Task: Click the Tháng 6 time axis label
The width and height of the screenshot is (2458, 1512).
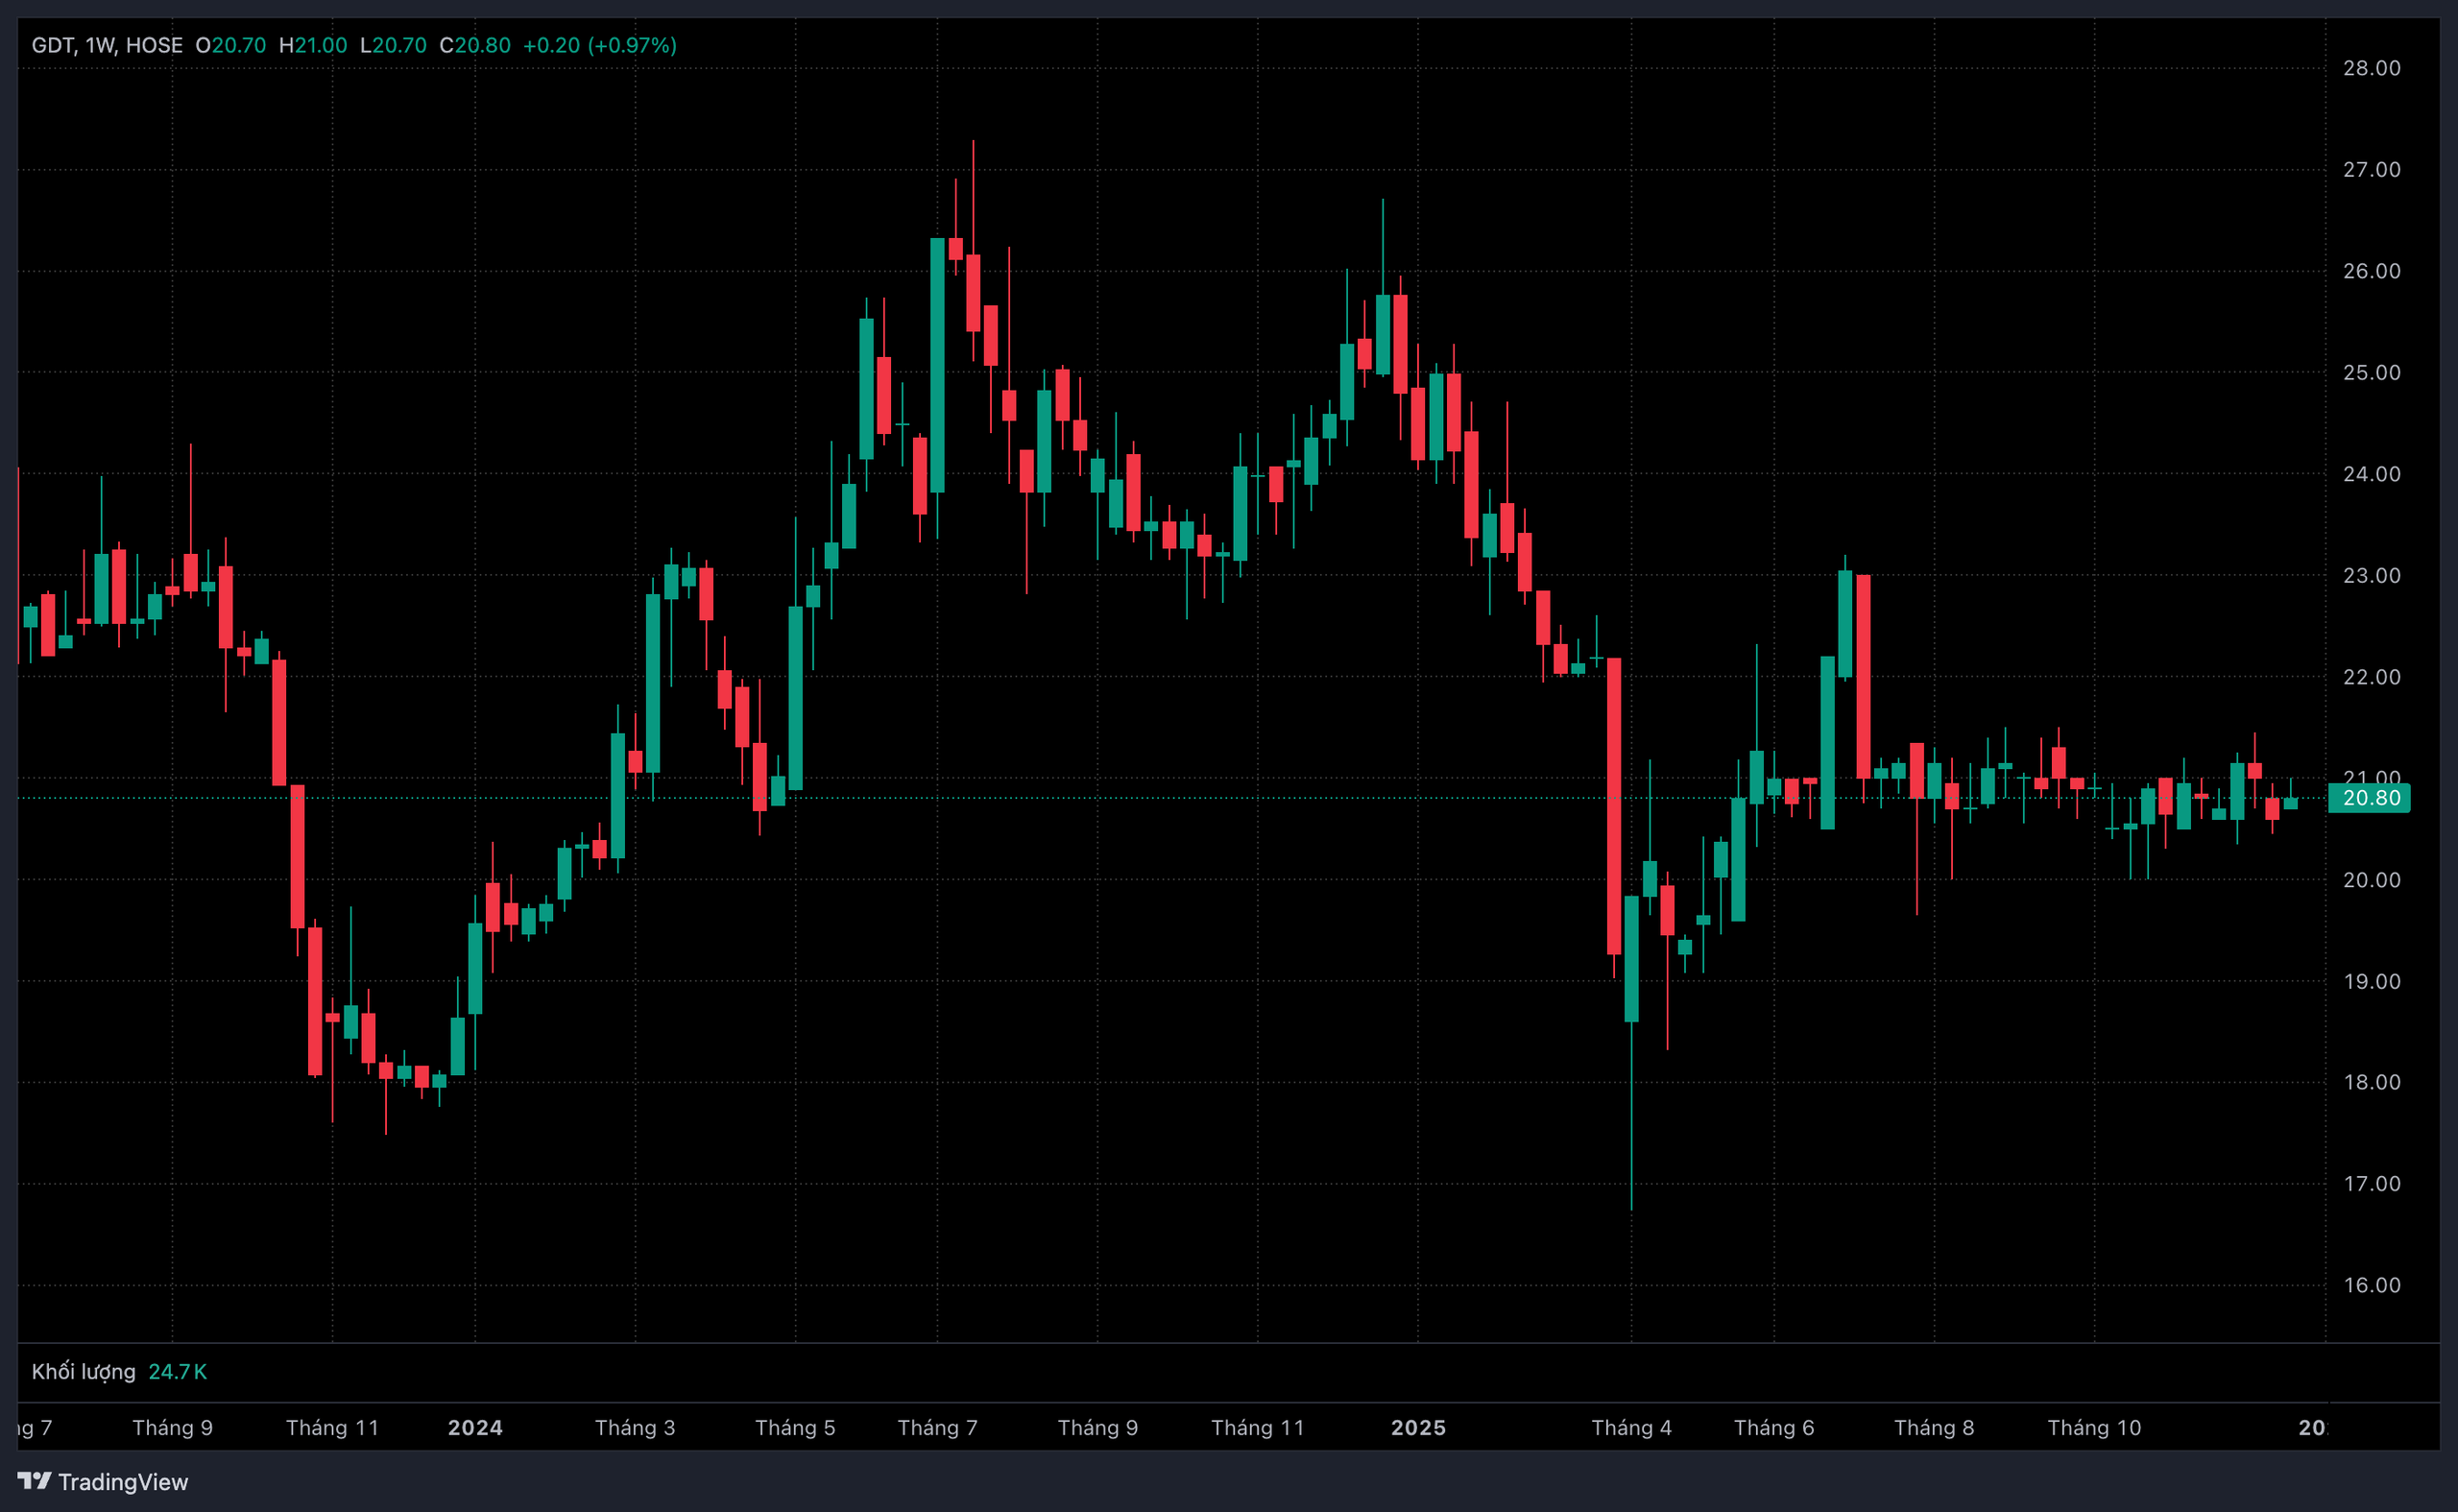Action: [x=1774, y=1427]
